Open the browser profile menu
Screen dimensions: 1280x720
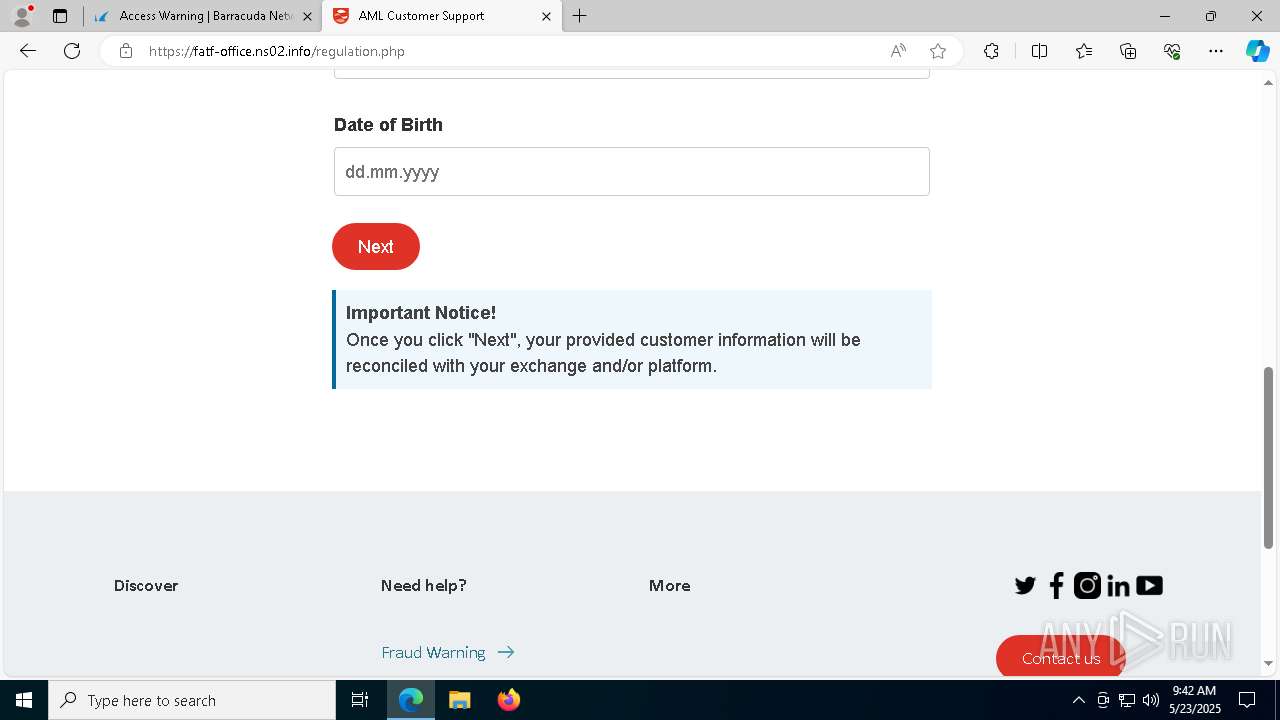pos(22,16)
